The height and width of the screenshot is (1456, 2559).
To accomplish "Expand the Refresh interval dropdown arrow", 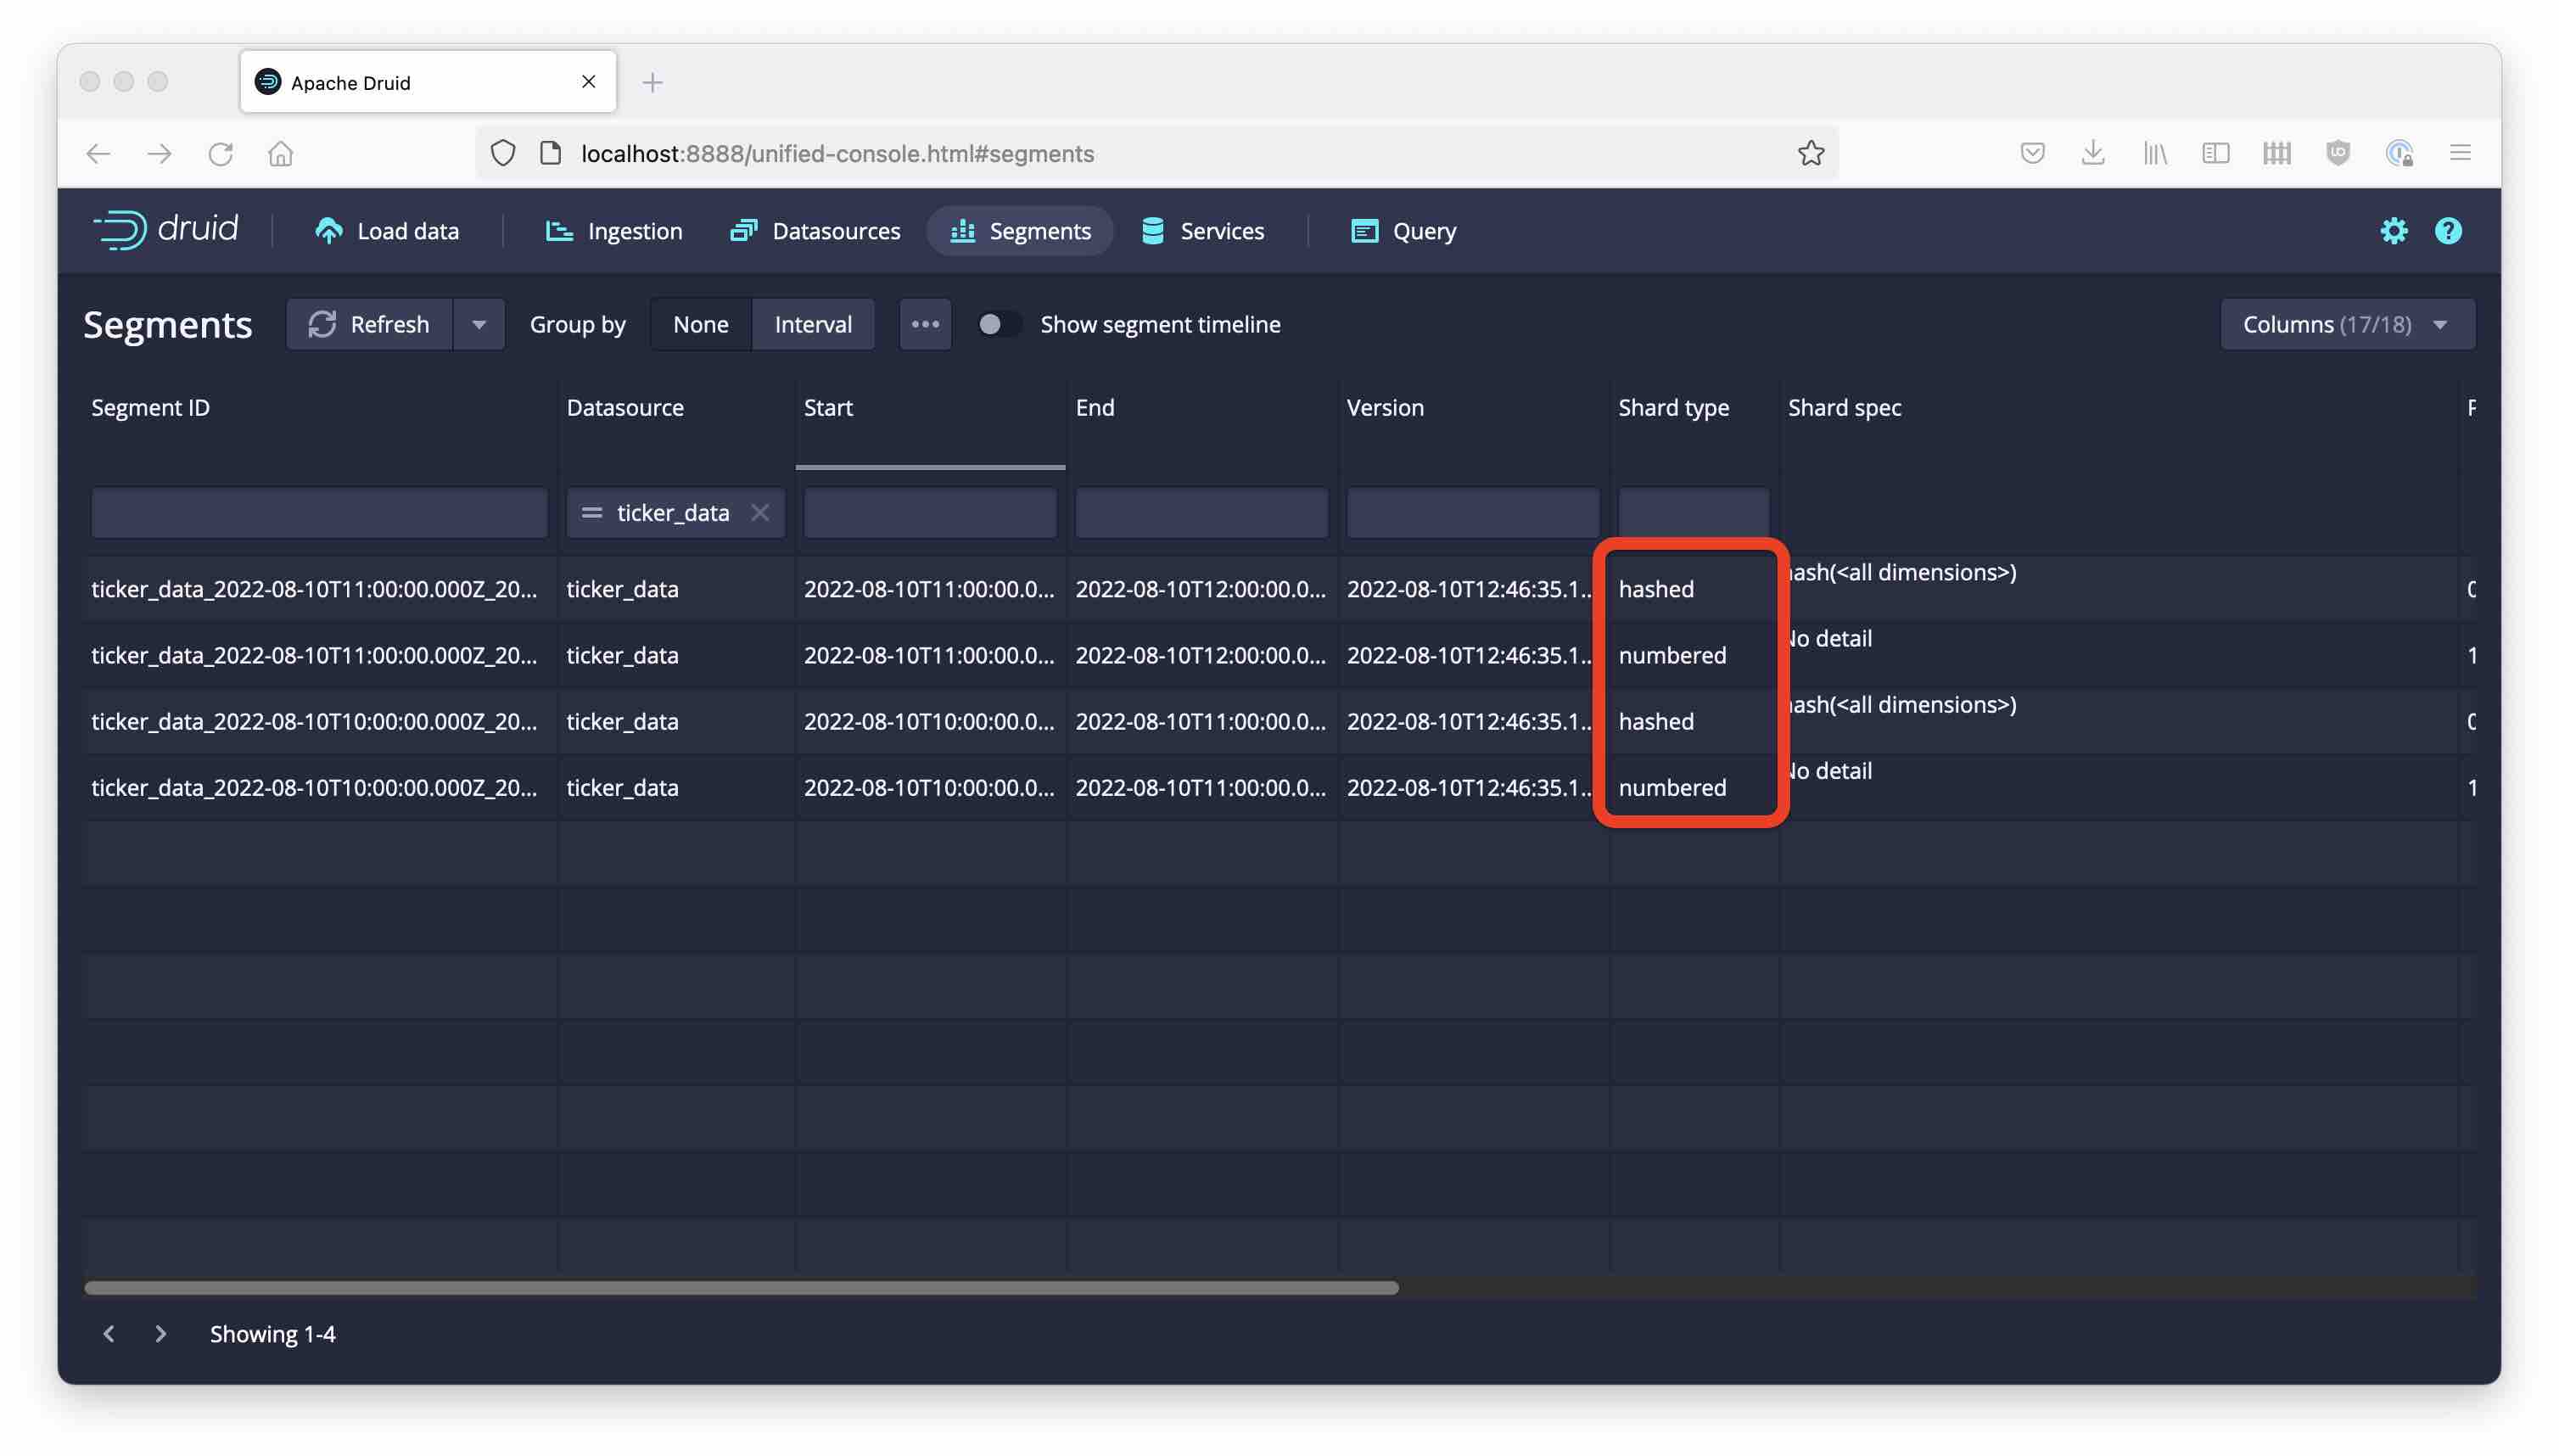I will (x=479, y=324).
